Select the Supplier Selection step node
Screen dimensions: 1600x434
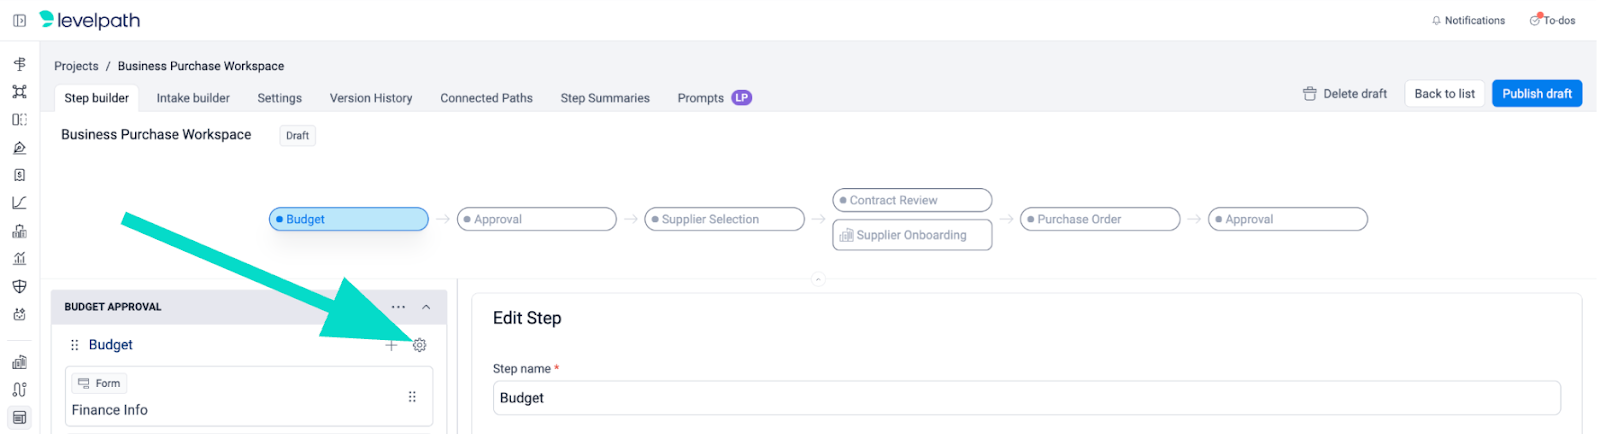pyautogui.click(x=724, y=219)
